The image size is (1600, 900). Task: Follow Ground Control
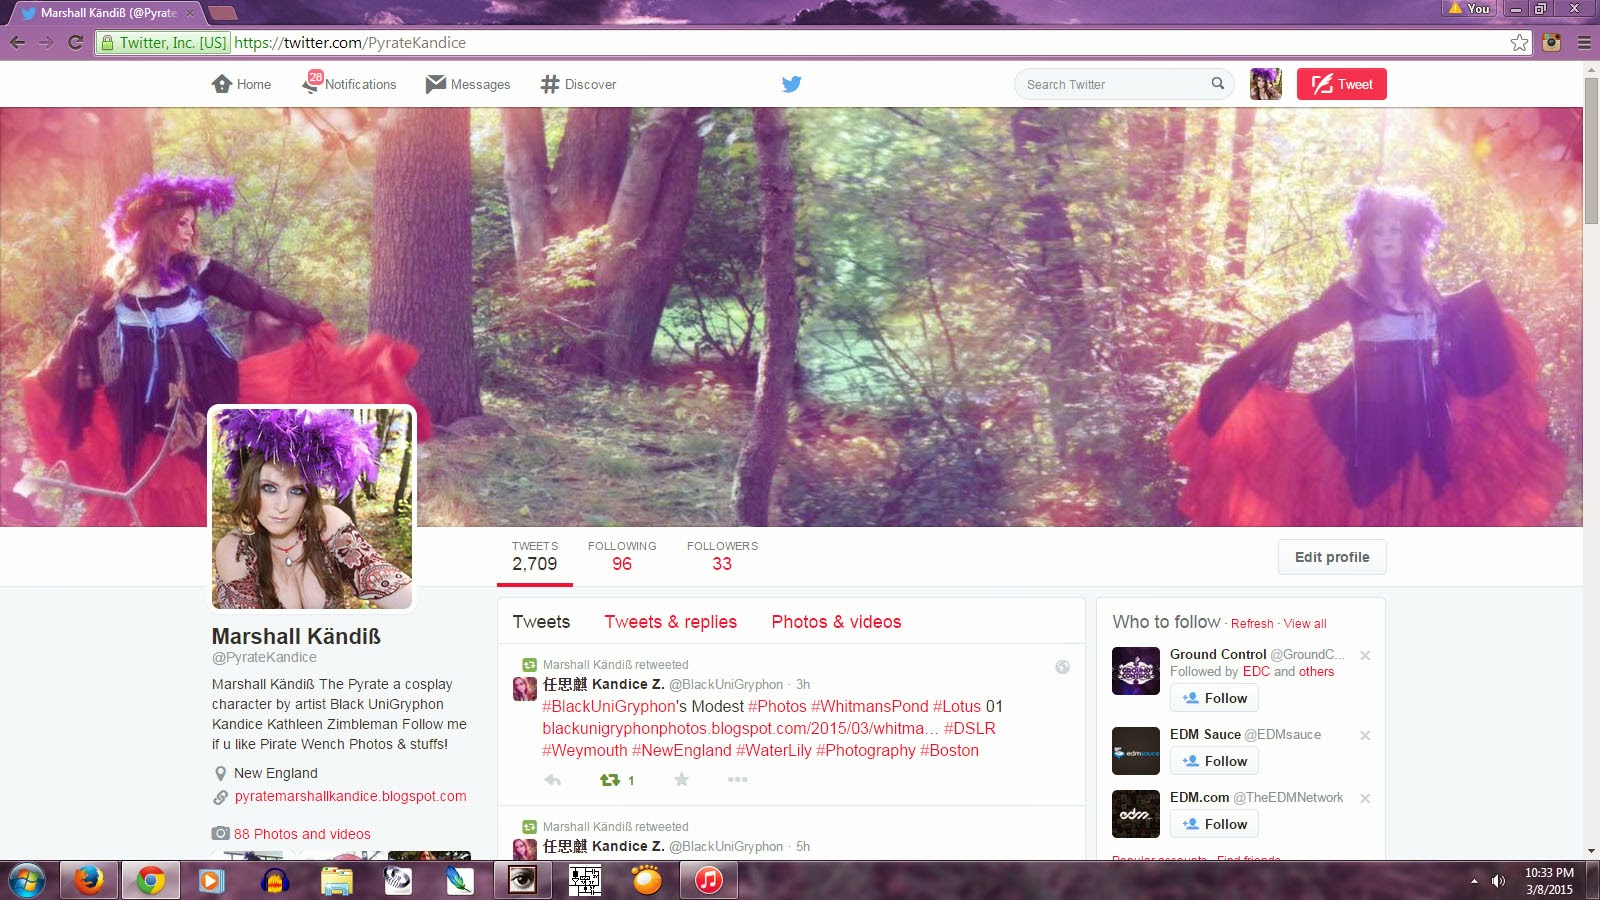tap(1214, 698)
